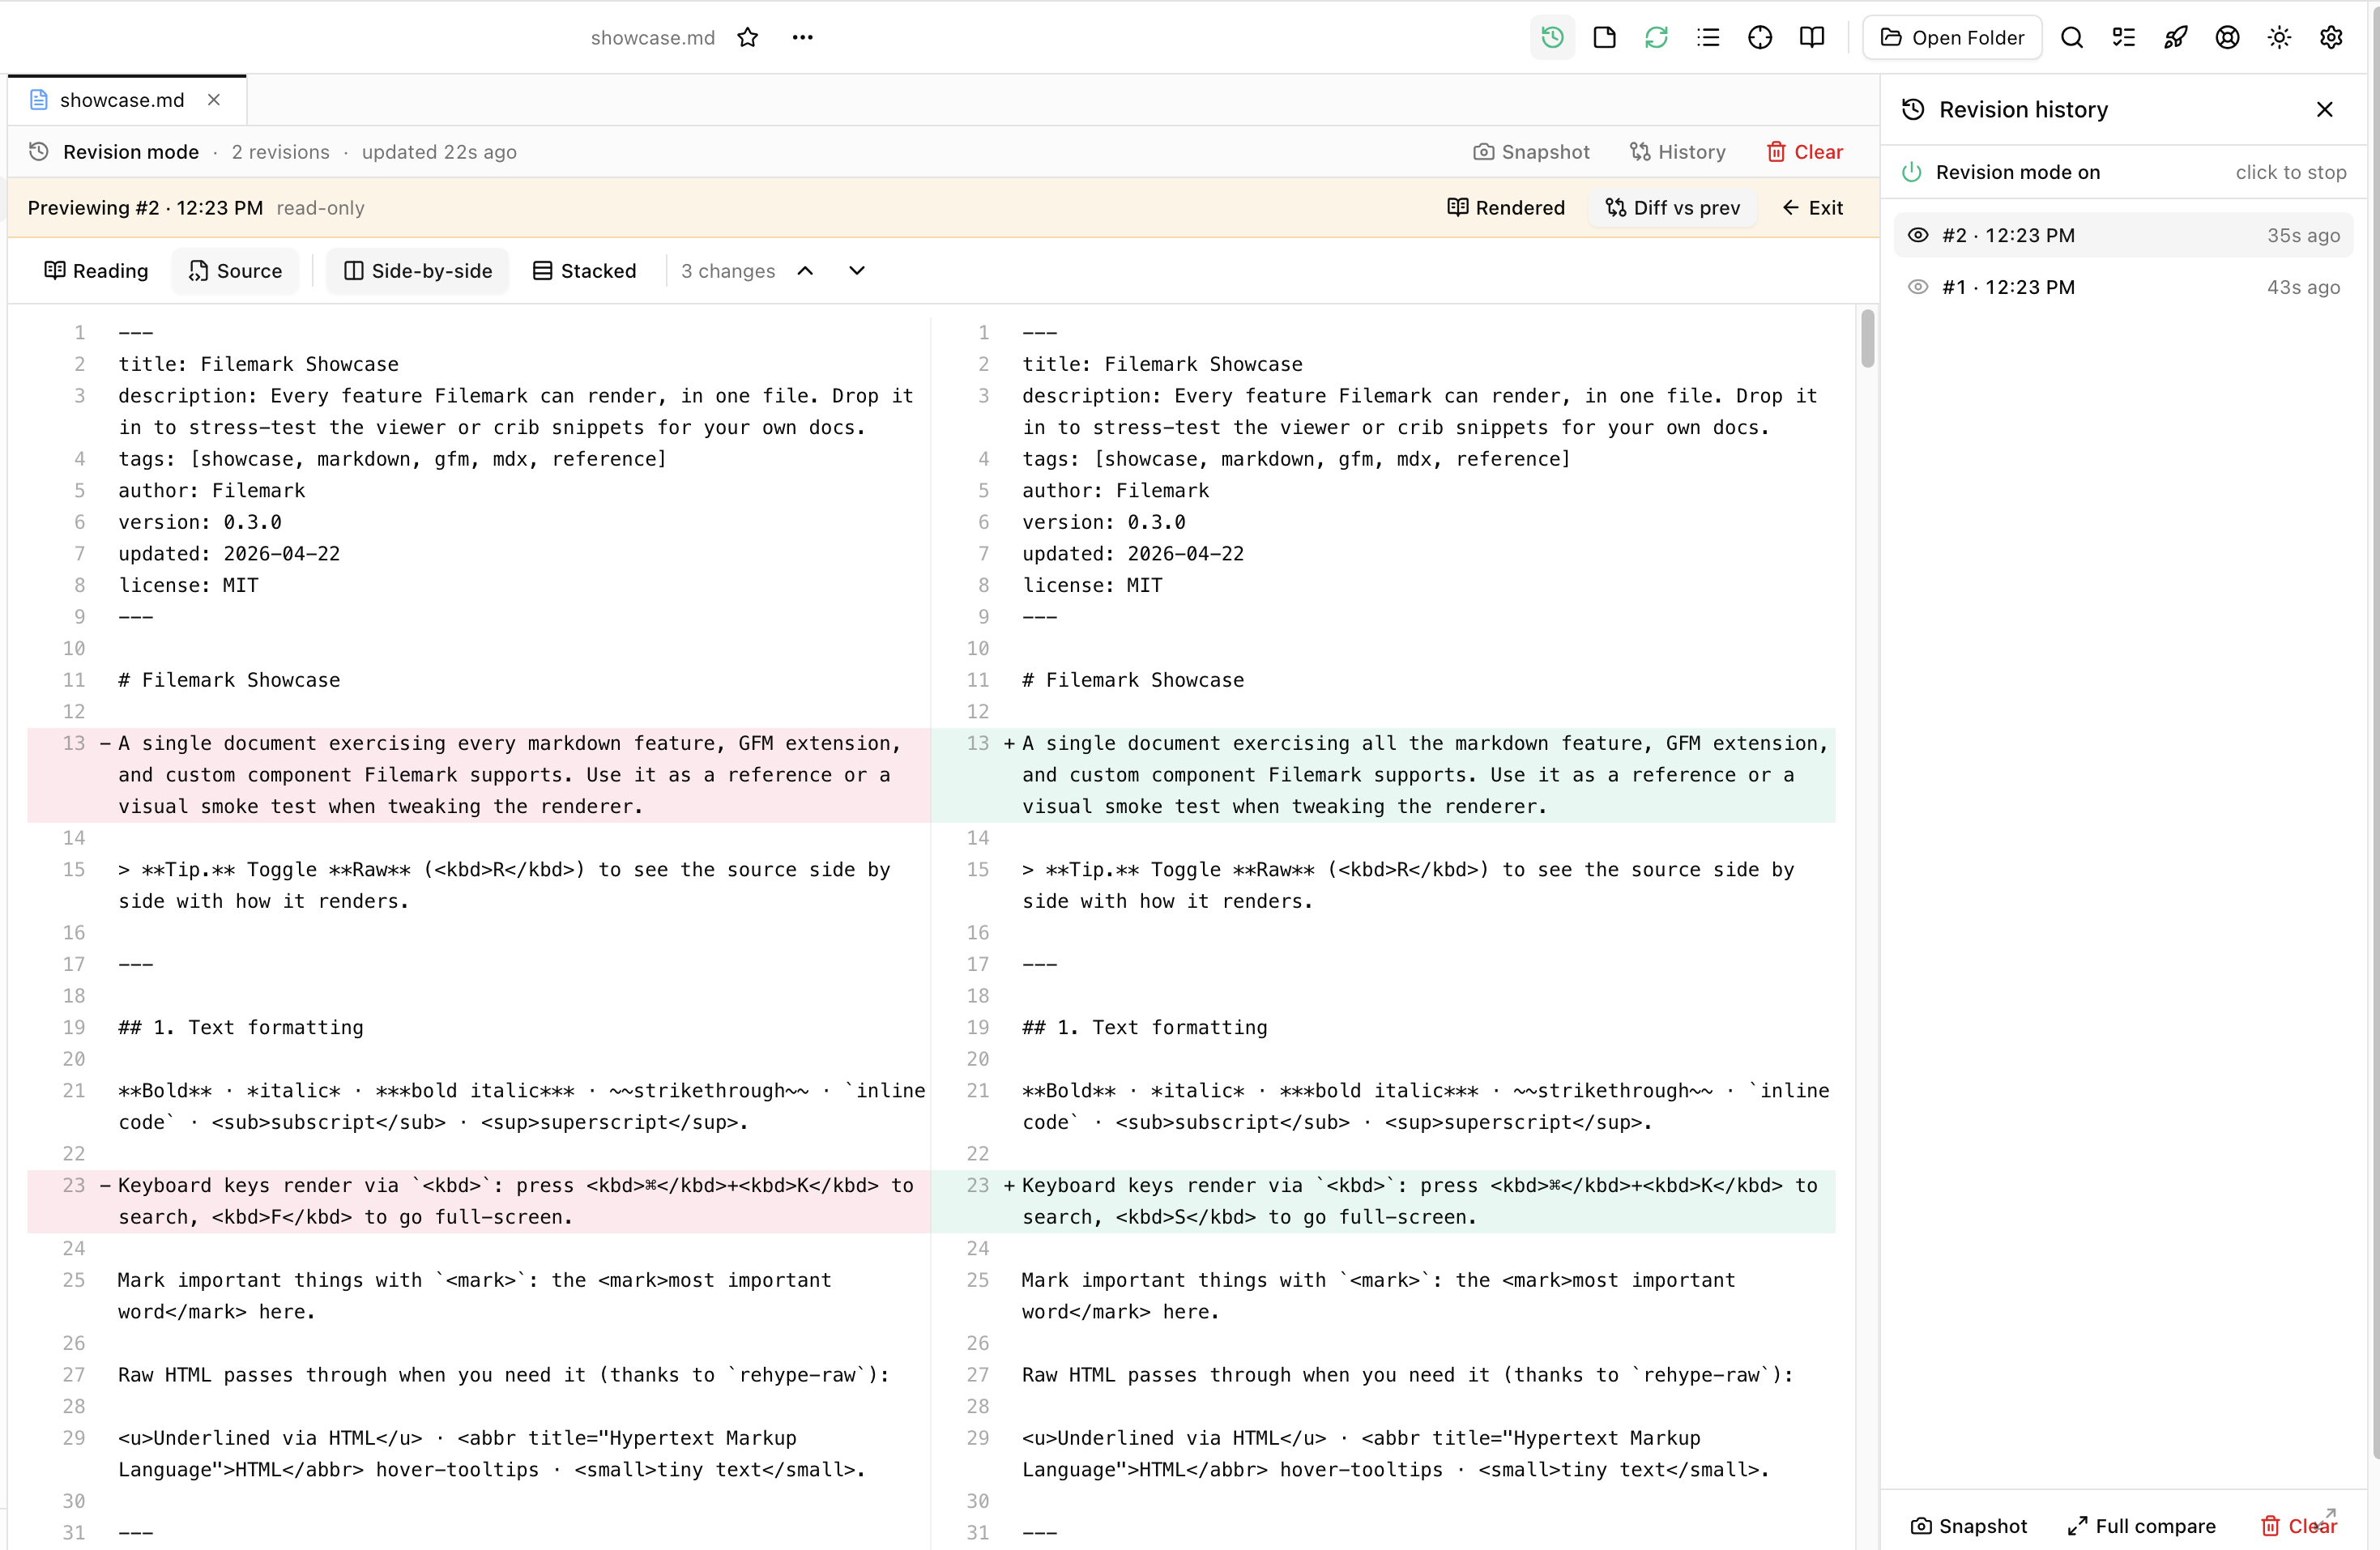Screen dimensions: 2380x1550
Task: Click '2 revisions' status text
Action: [280, 152]
